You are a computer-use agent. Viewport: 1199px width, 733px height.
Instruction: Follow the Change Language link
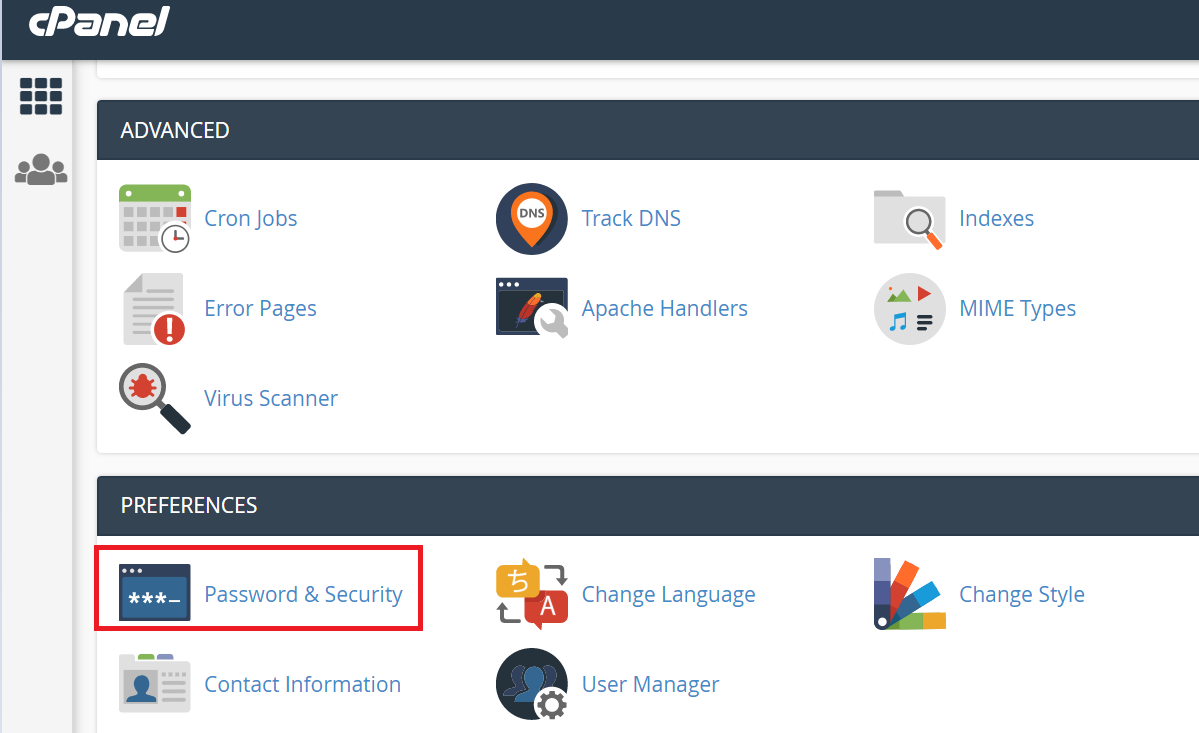668,593
